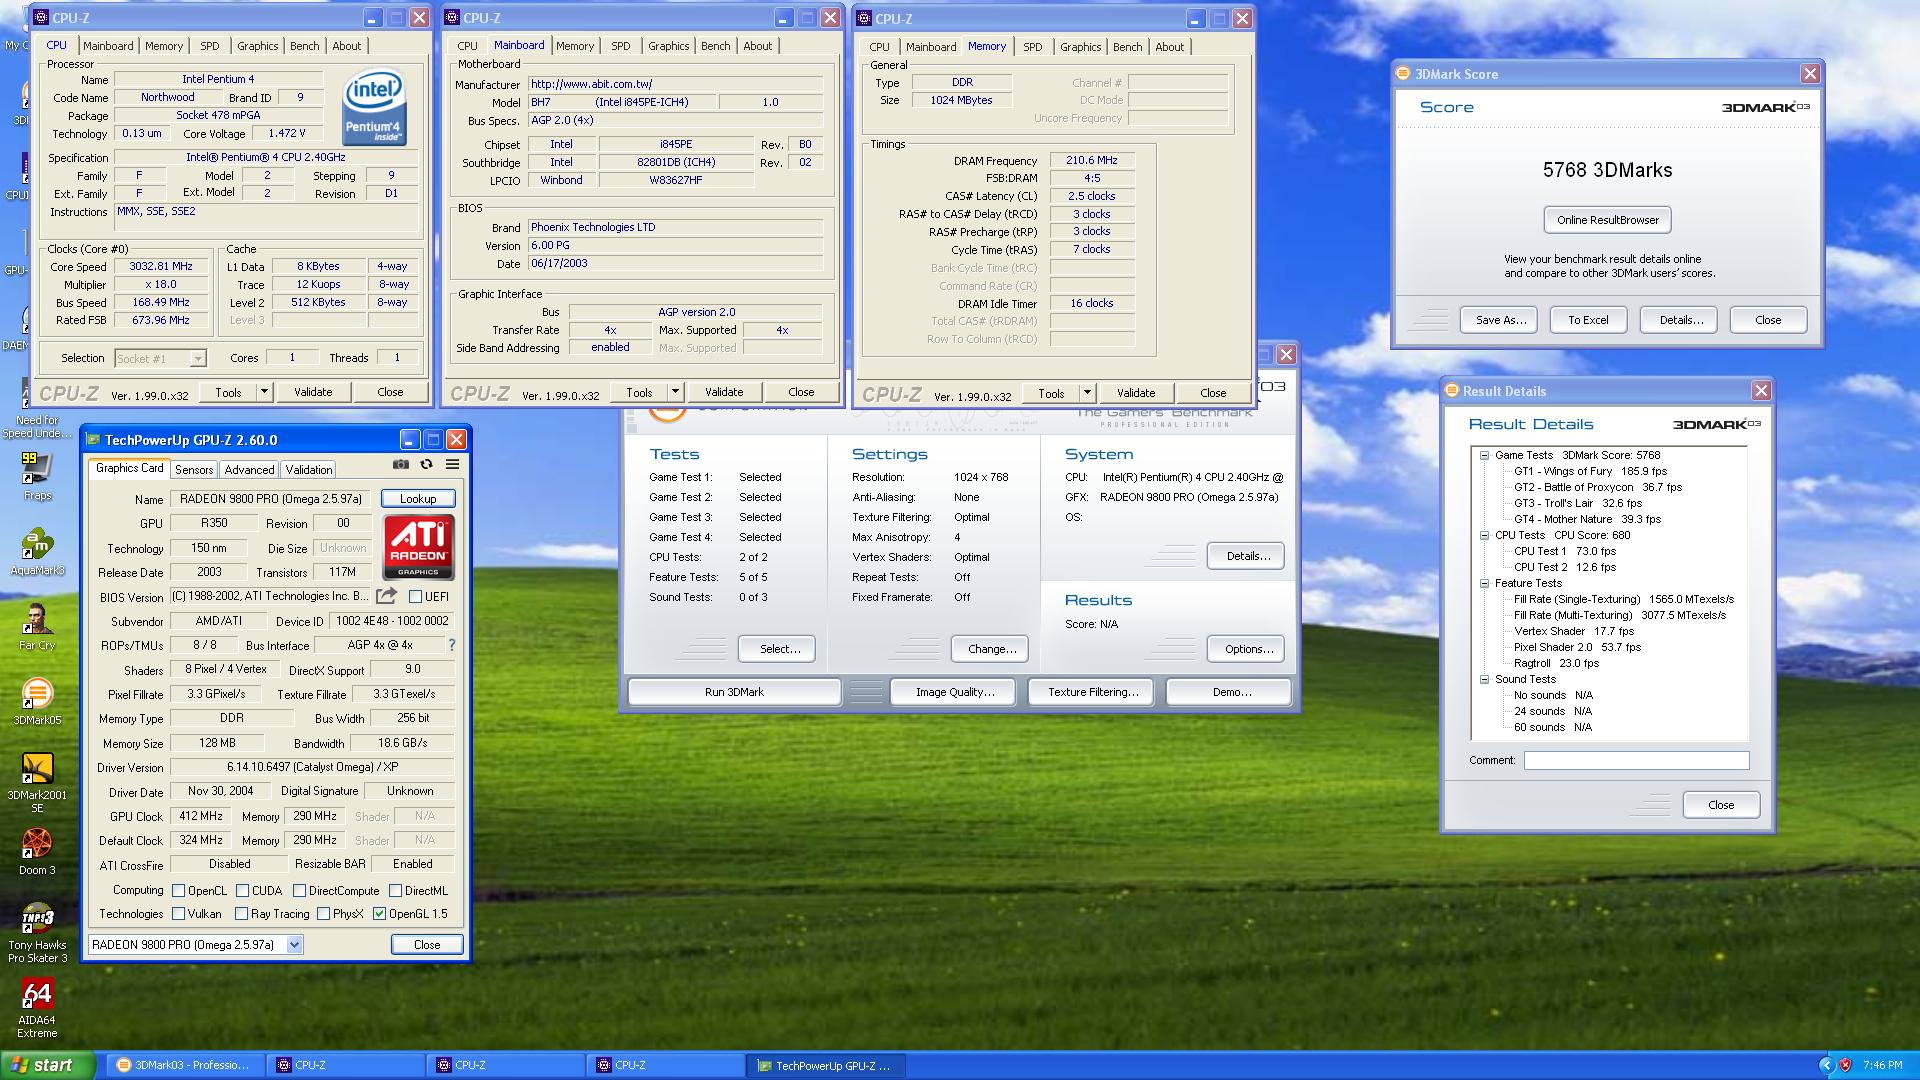Open the 3DMark05 desktop icon
The width and height of the screenshot is (1920, 1080).
[x=37, y=701]
